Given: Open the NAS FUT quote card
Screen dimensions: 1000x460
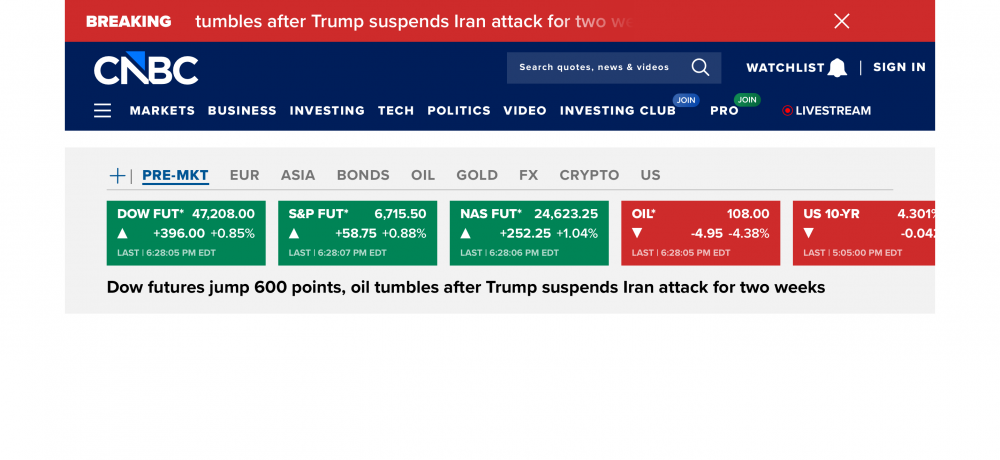Looking at the screenshot, I should click(x=529, y=233).
